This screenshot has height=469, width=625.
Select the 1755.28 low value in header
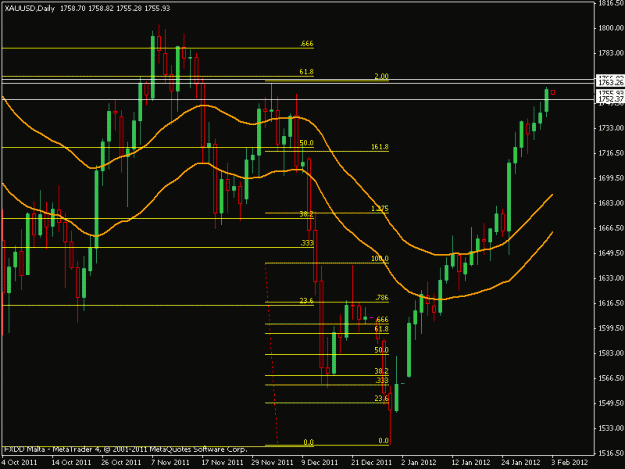[129, 8]
